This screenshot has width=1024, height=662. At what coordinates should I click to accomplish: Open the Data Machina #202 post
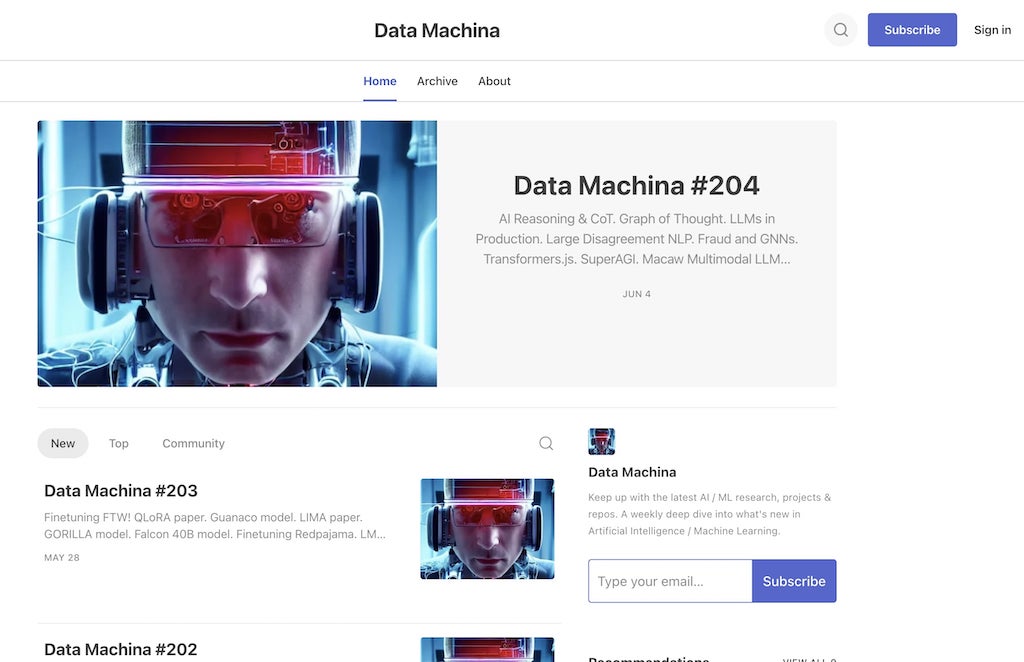click(x=120, y=649)
